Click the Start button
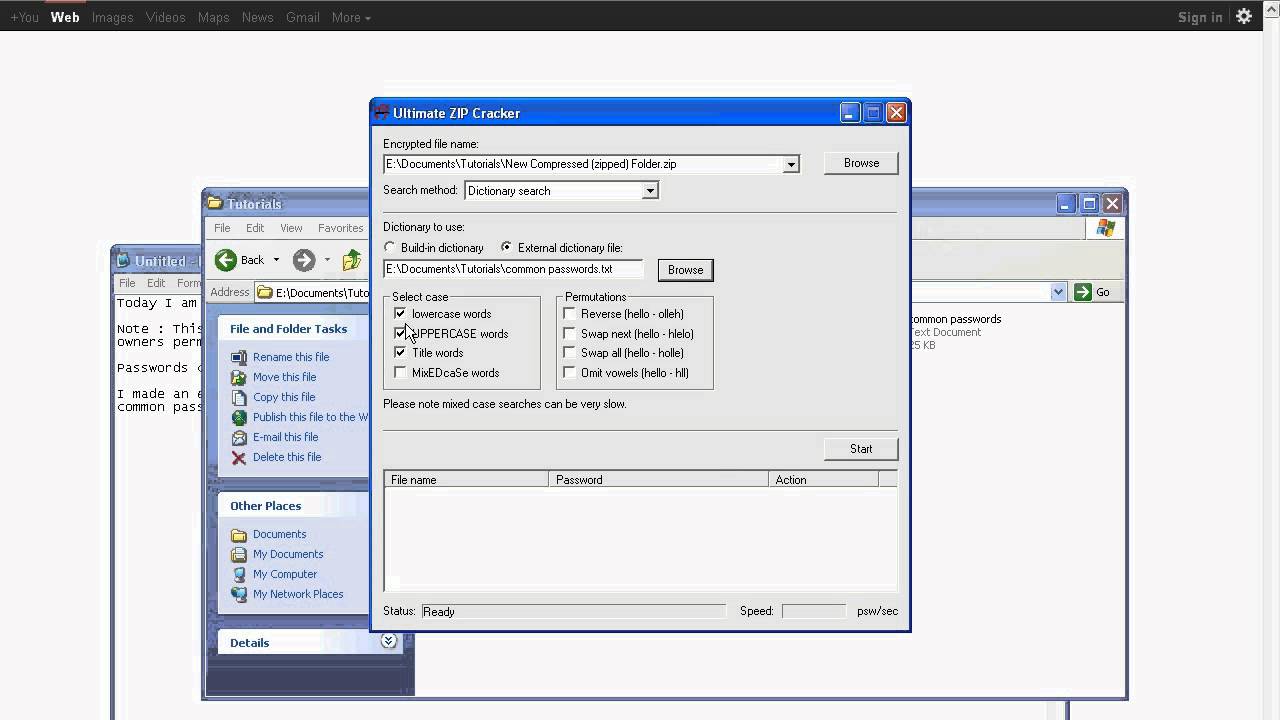This screenshot has width=1280, height=720. (x=861, y=449)
